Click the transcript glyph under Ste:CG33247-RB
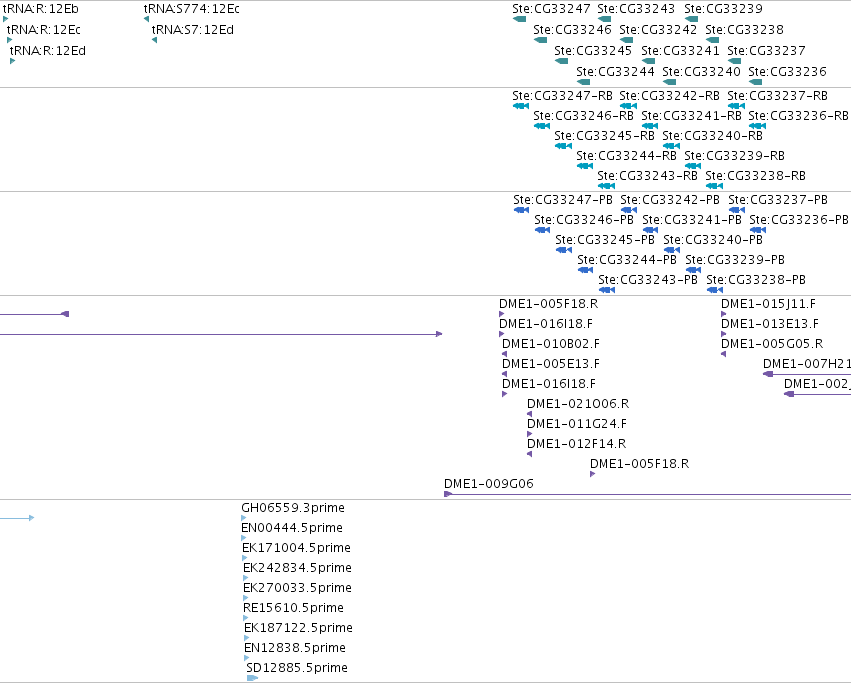This screenshot has width=851, height=683. [x=521, y=106]
